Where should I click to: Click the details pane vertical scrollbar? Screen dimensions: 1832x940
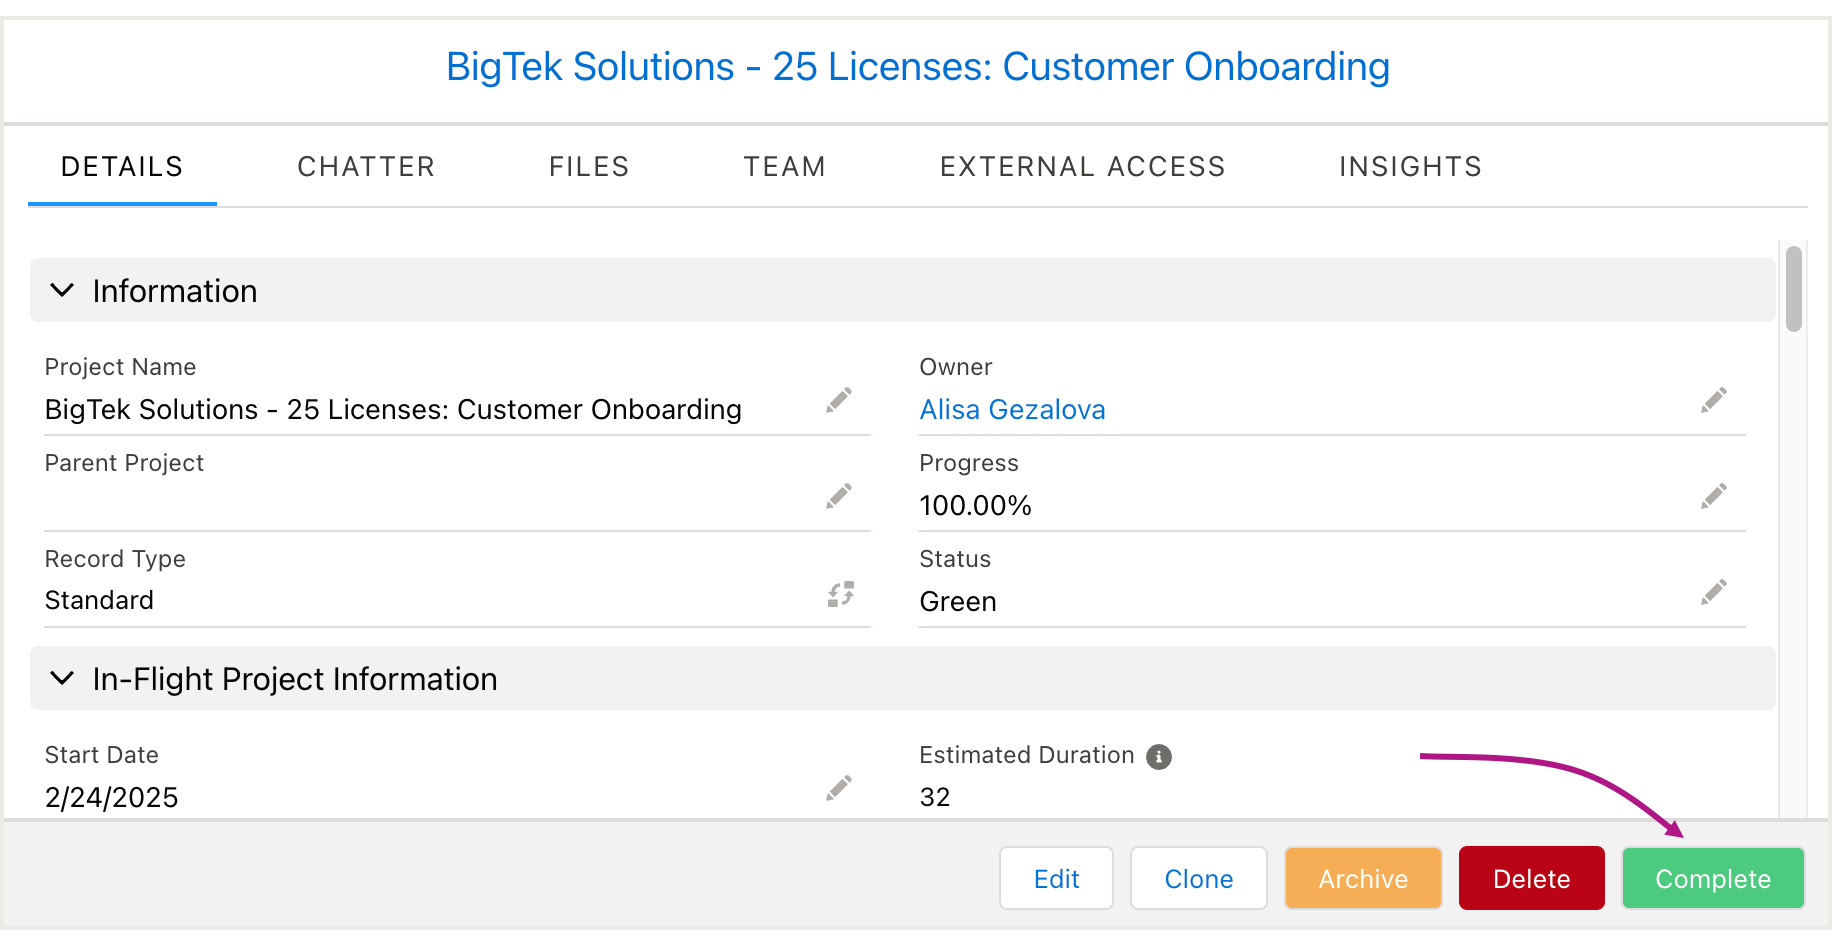point(1794,288)
